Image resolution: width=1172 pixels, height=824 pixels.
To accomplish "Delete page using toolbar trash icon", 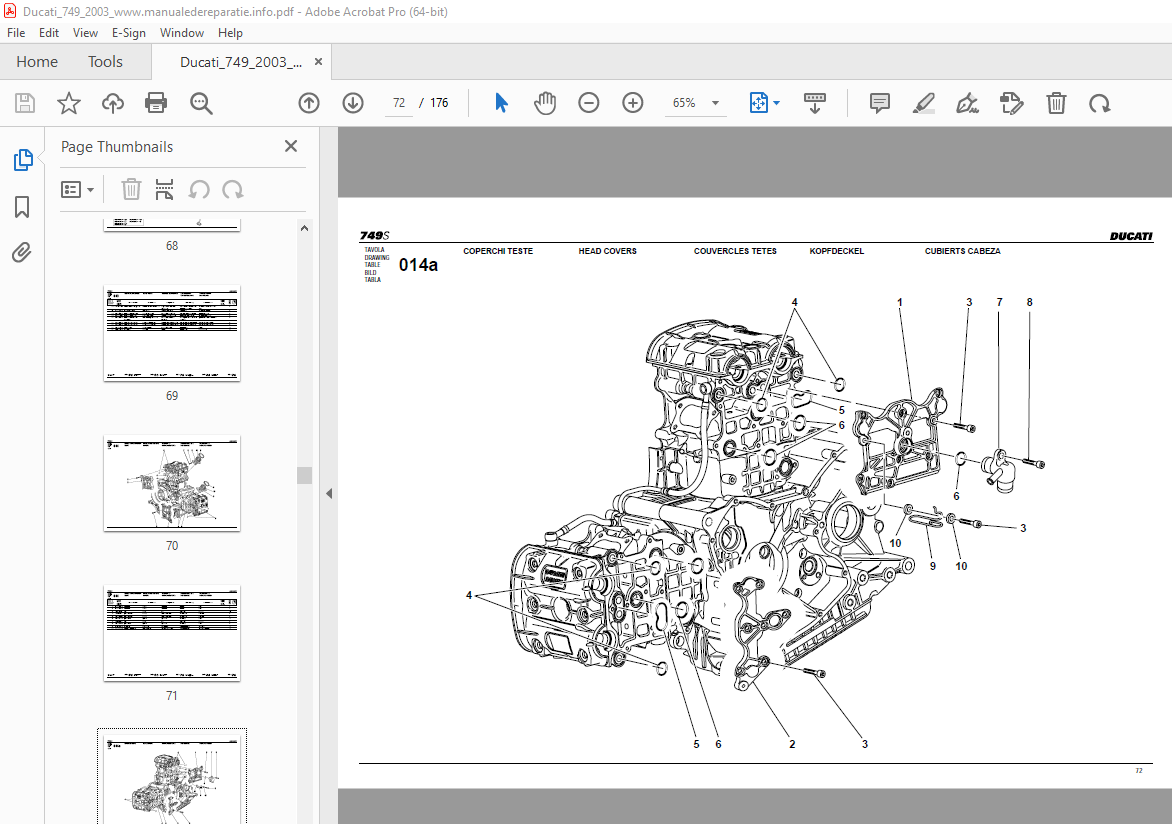I will coord(1056,103).
